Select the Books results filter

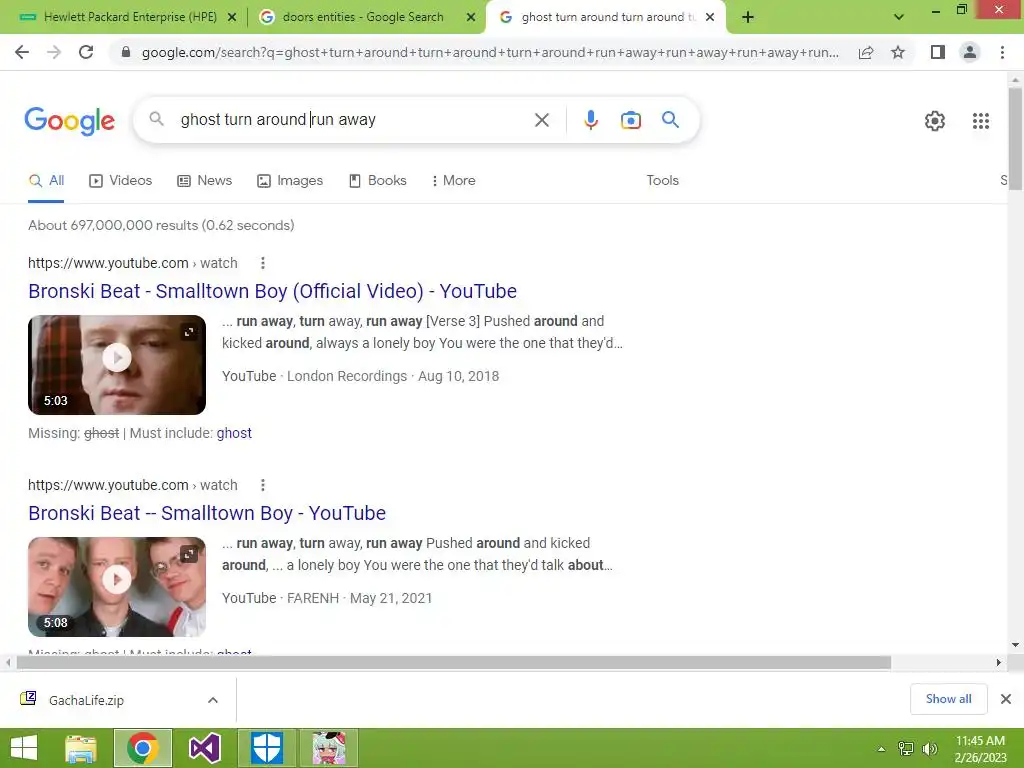coord(377,181)
